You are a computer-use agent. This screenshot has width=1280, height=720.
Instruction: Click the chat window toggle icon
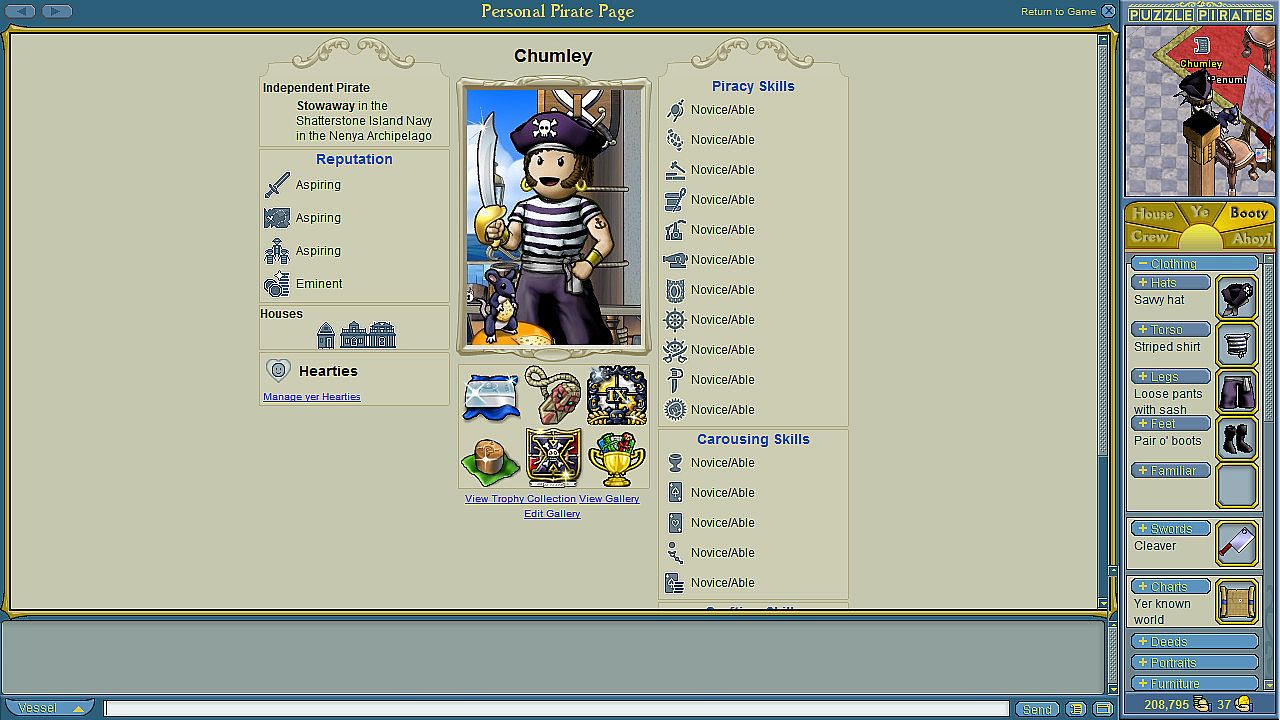tap(1103, 709)
